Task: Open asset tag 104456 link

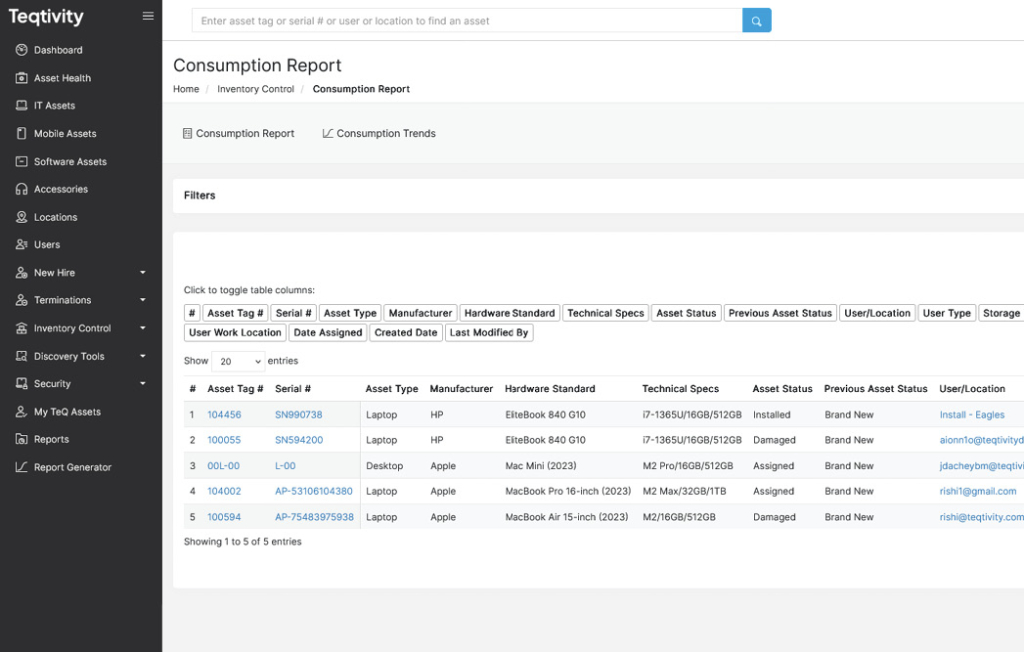Action: [x=224, y=415]
